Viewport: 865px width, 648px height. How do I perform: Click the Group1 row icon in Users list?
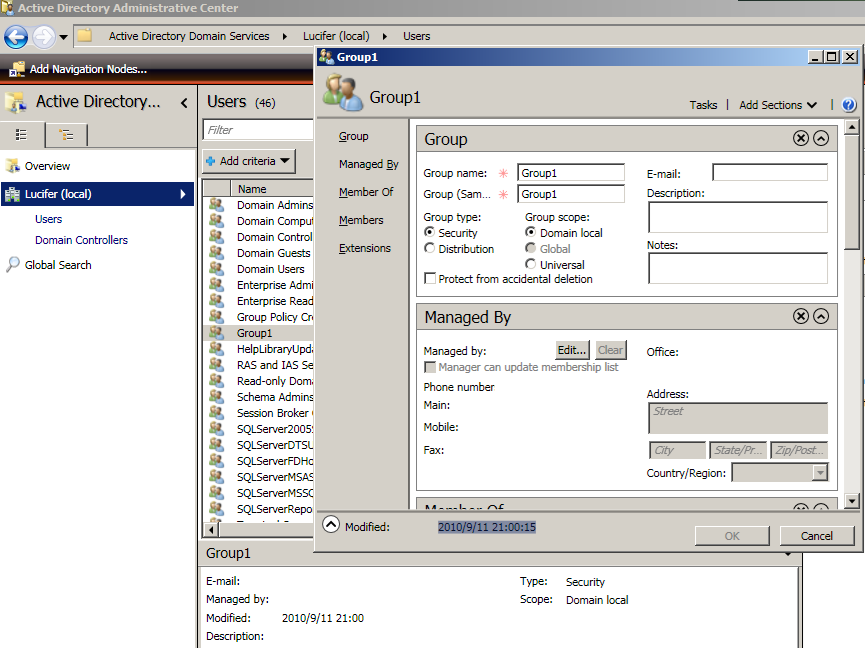[216, 333]
